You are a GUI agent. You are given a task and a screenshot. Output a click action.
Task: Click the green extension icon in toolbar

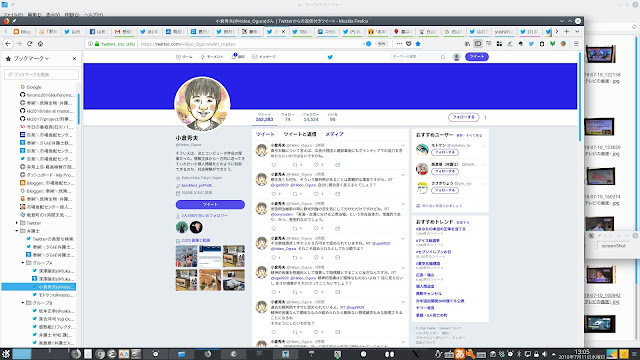tap(552, 44)
